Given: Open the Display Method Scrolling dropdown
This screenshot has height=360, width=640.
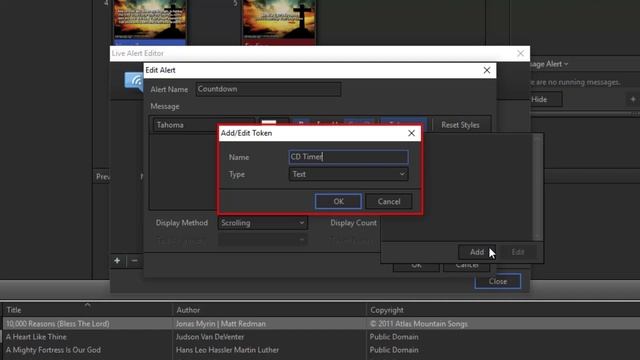Looking at the screenshot, I should 262,223.
